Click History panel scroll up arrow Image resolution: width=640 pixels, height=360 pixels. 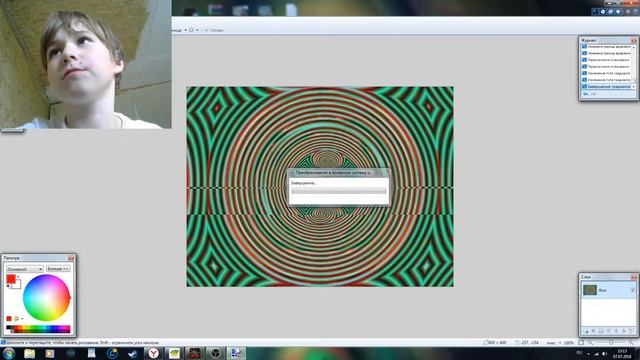[x=634, y=47]
